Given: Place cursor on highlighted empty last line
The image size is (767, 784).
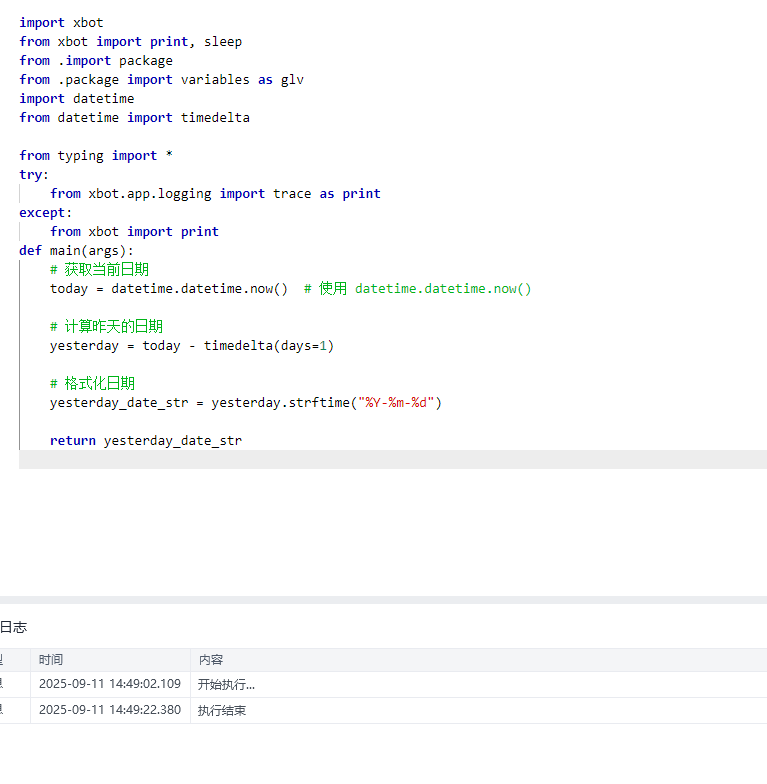Looking at the screenshot, I should (x=393, y=460).
